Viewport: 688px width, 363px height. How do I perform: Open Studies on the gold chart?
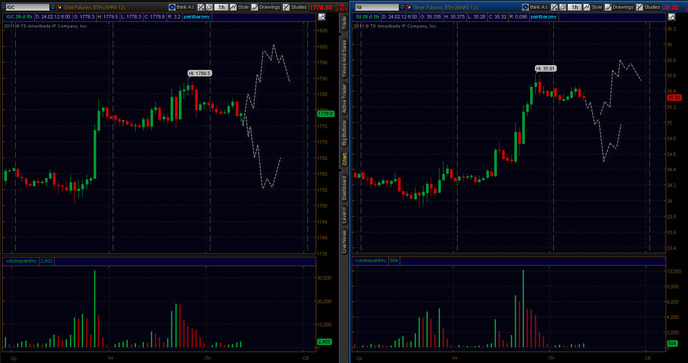(295, 7)
